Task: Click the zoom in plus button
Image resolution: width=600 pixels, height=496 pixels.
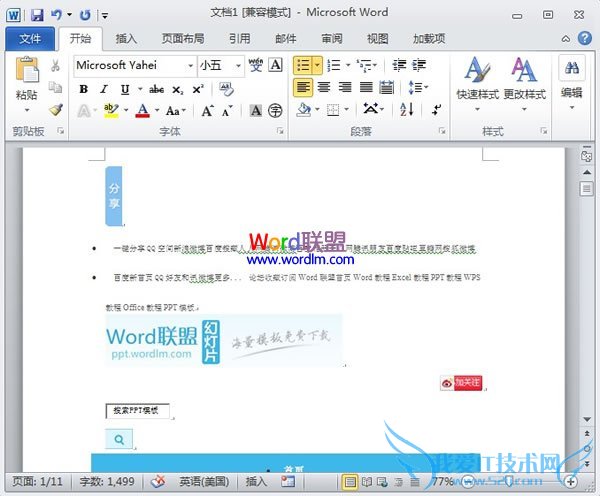Action: 571,482
